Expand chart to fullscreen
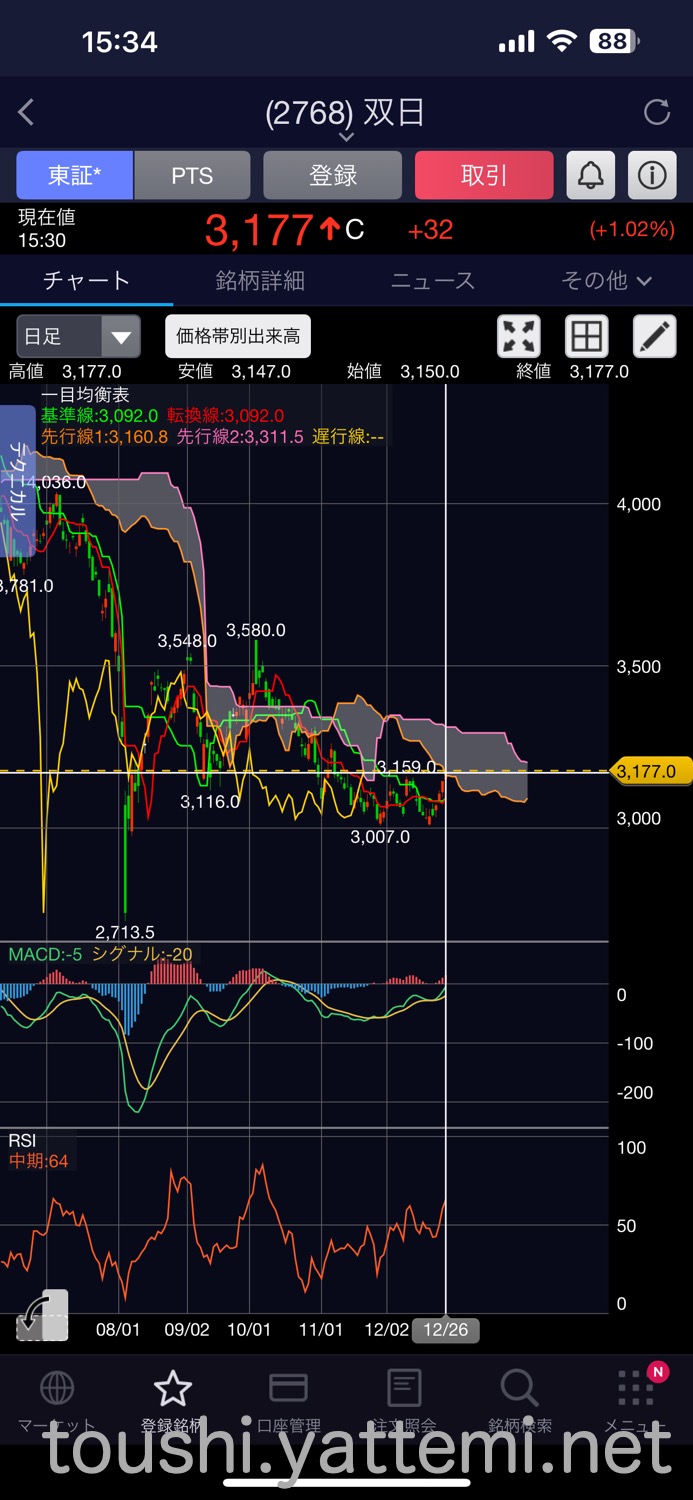Image resolution: width=693 pixels, height=1500 pixels. 519,336
